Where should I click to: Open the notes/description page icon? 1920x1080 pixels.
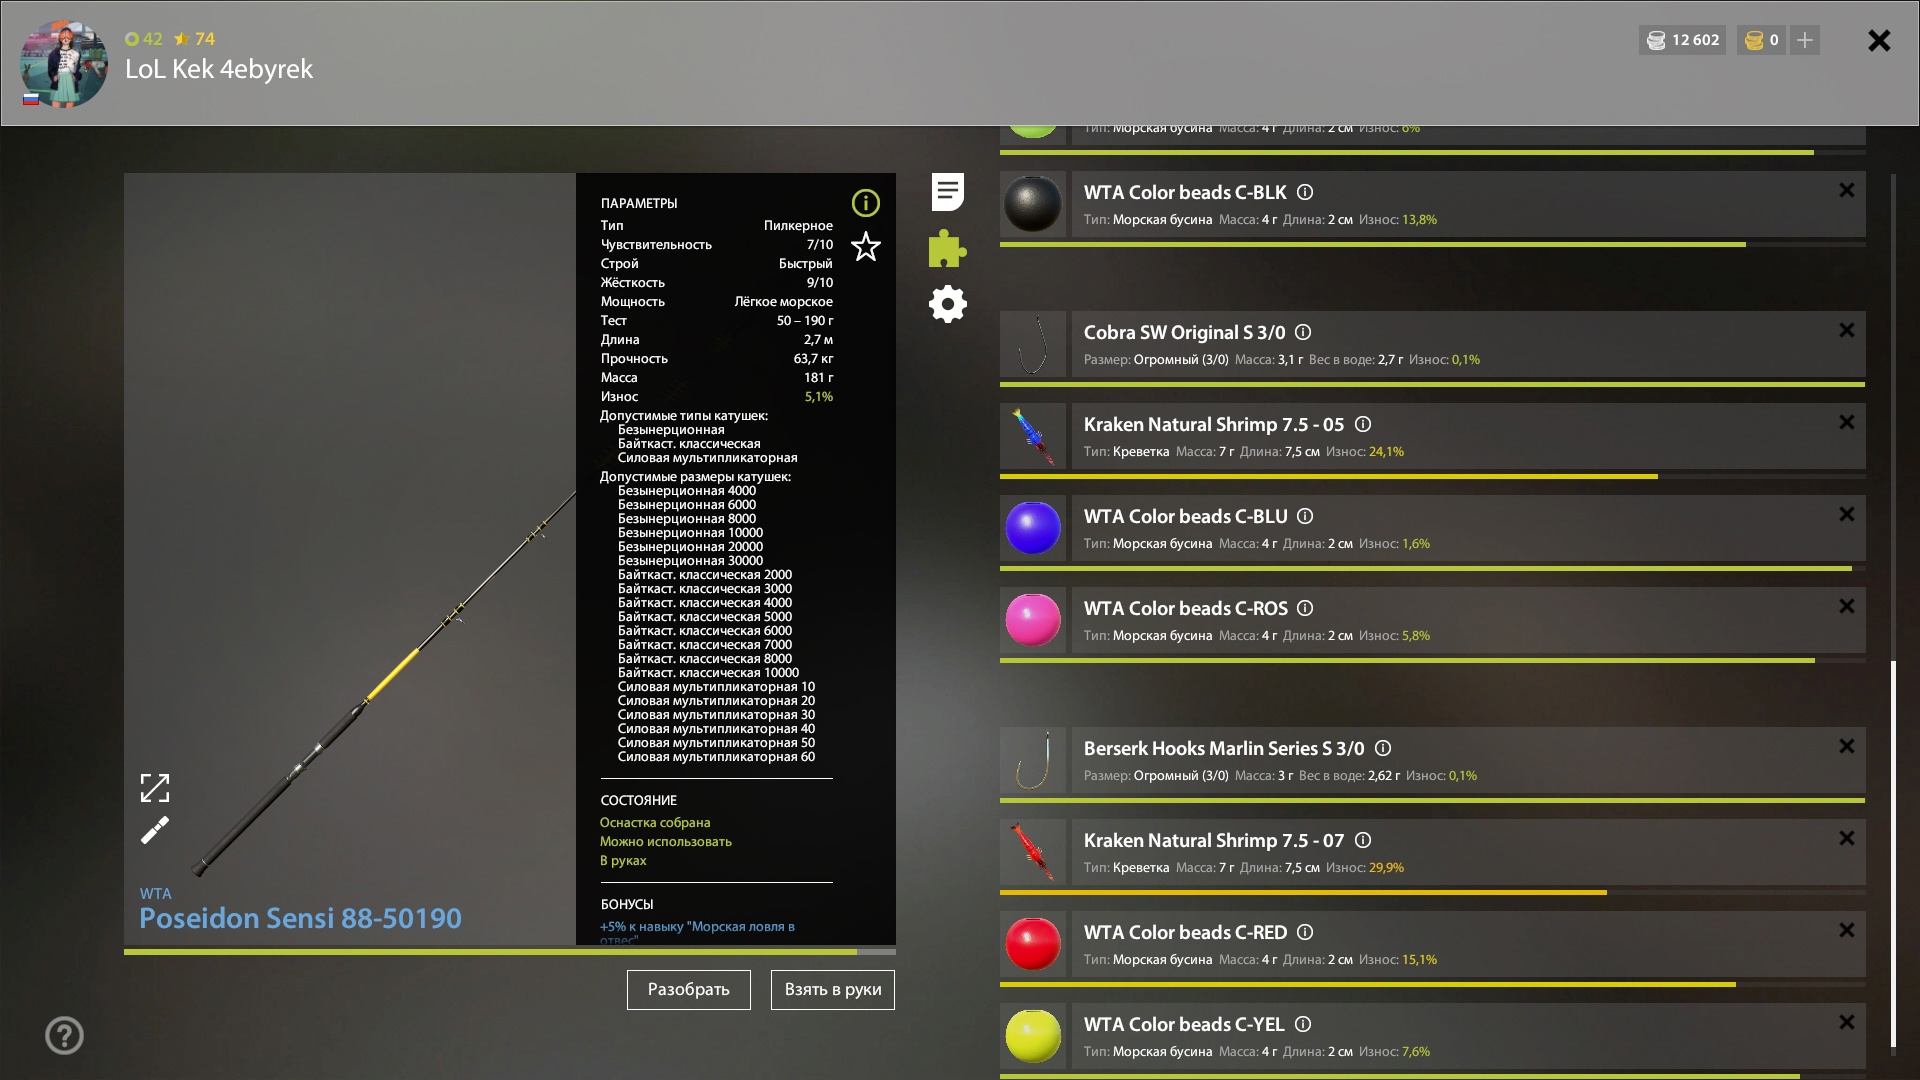tap(948, 192)
